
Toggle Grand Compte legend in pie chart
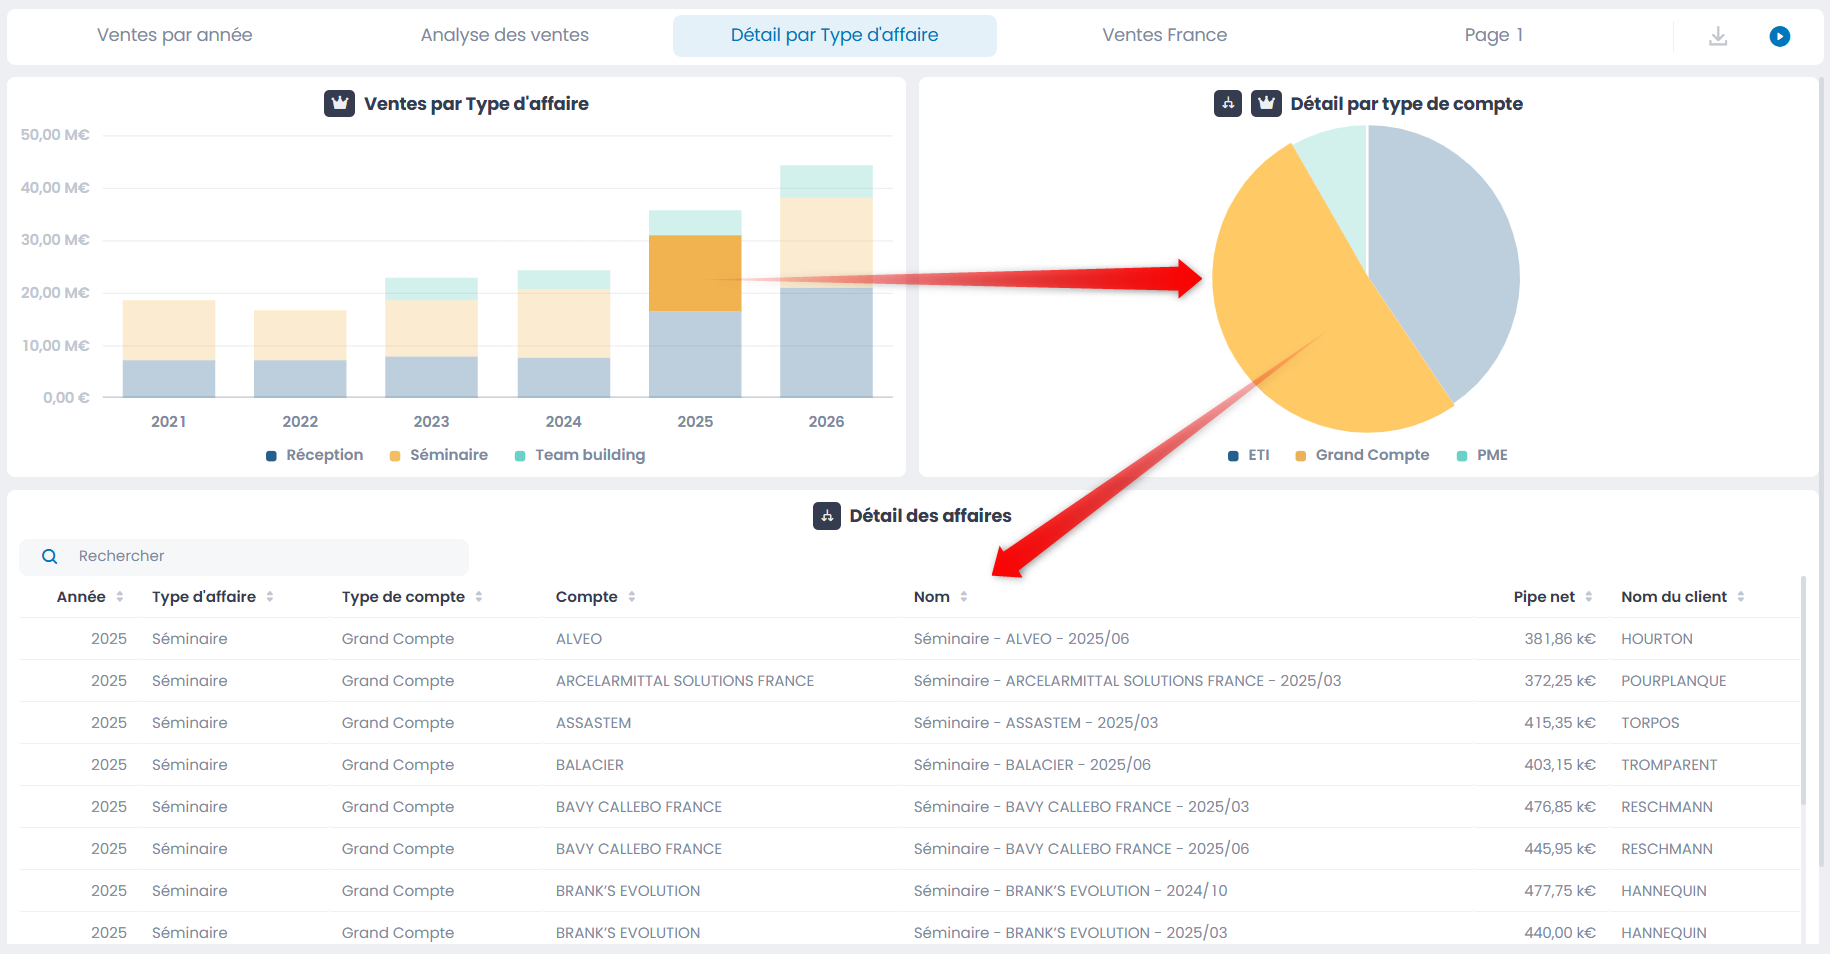tap(1362, 455)
